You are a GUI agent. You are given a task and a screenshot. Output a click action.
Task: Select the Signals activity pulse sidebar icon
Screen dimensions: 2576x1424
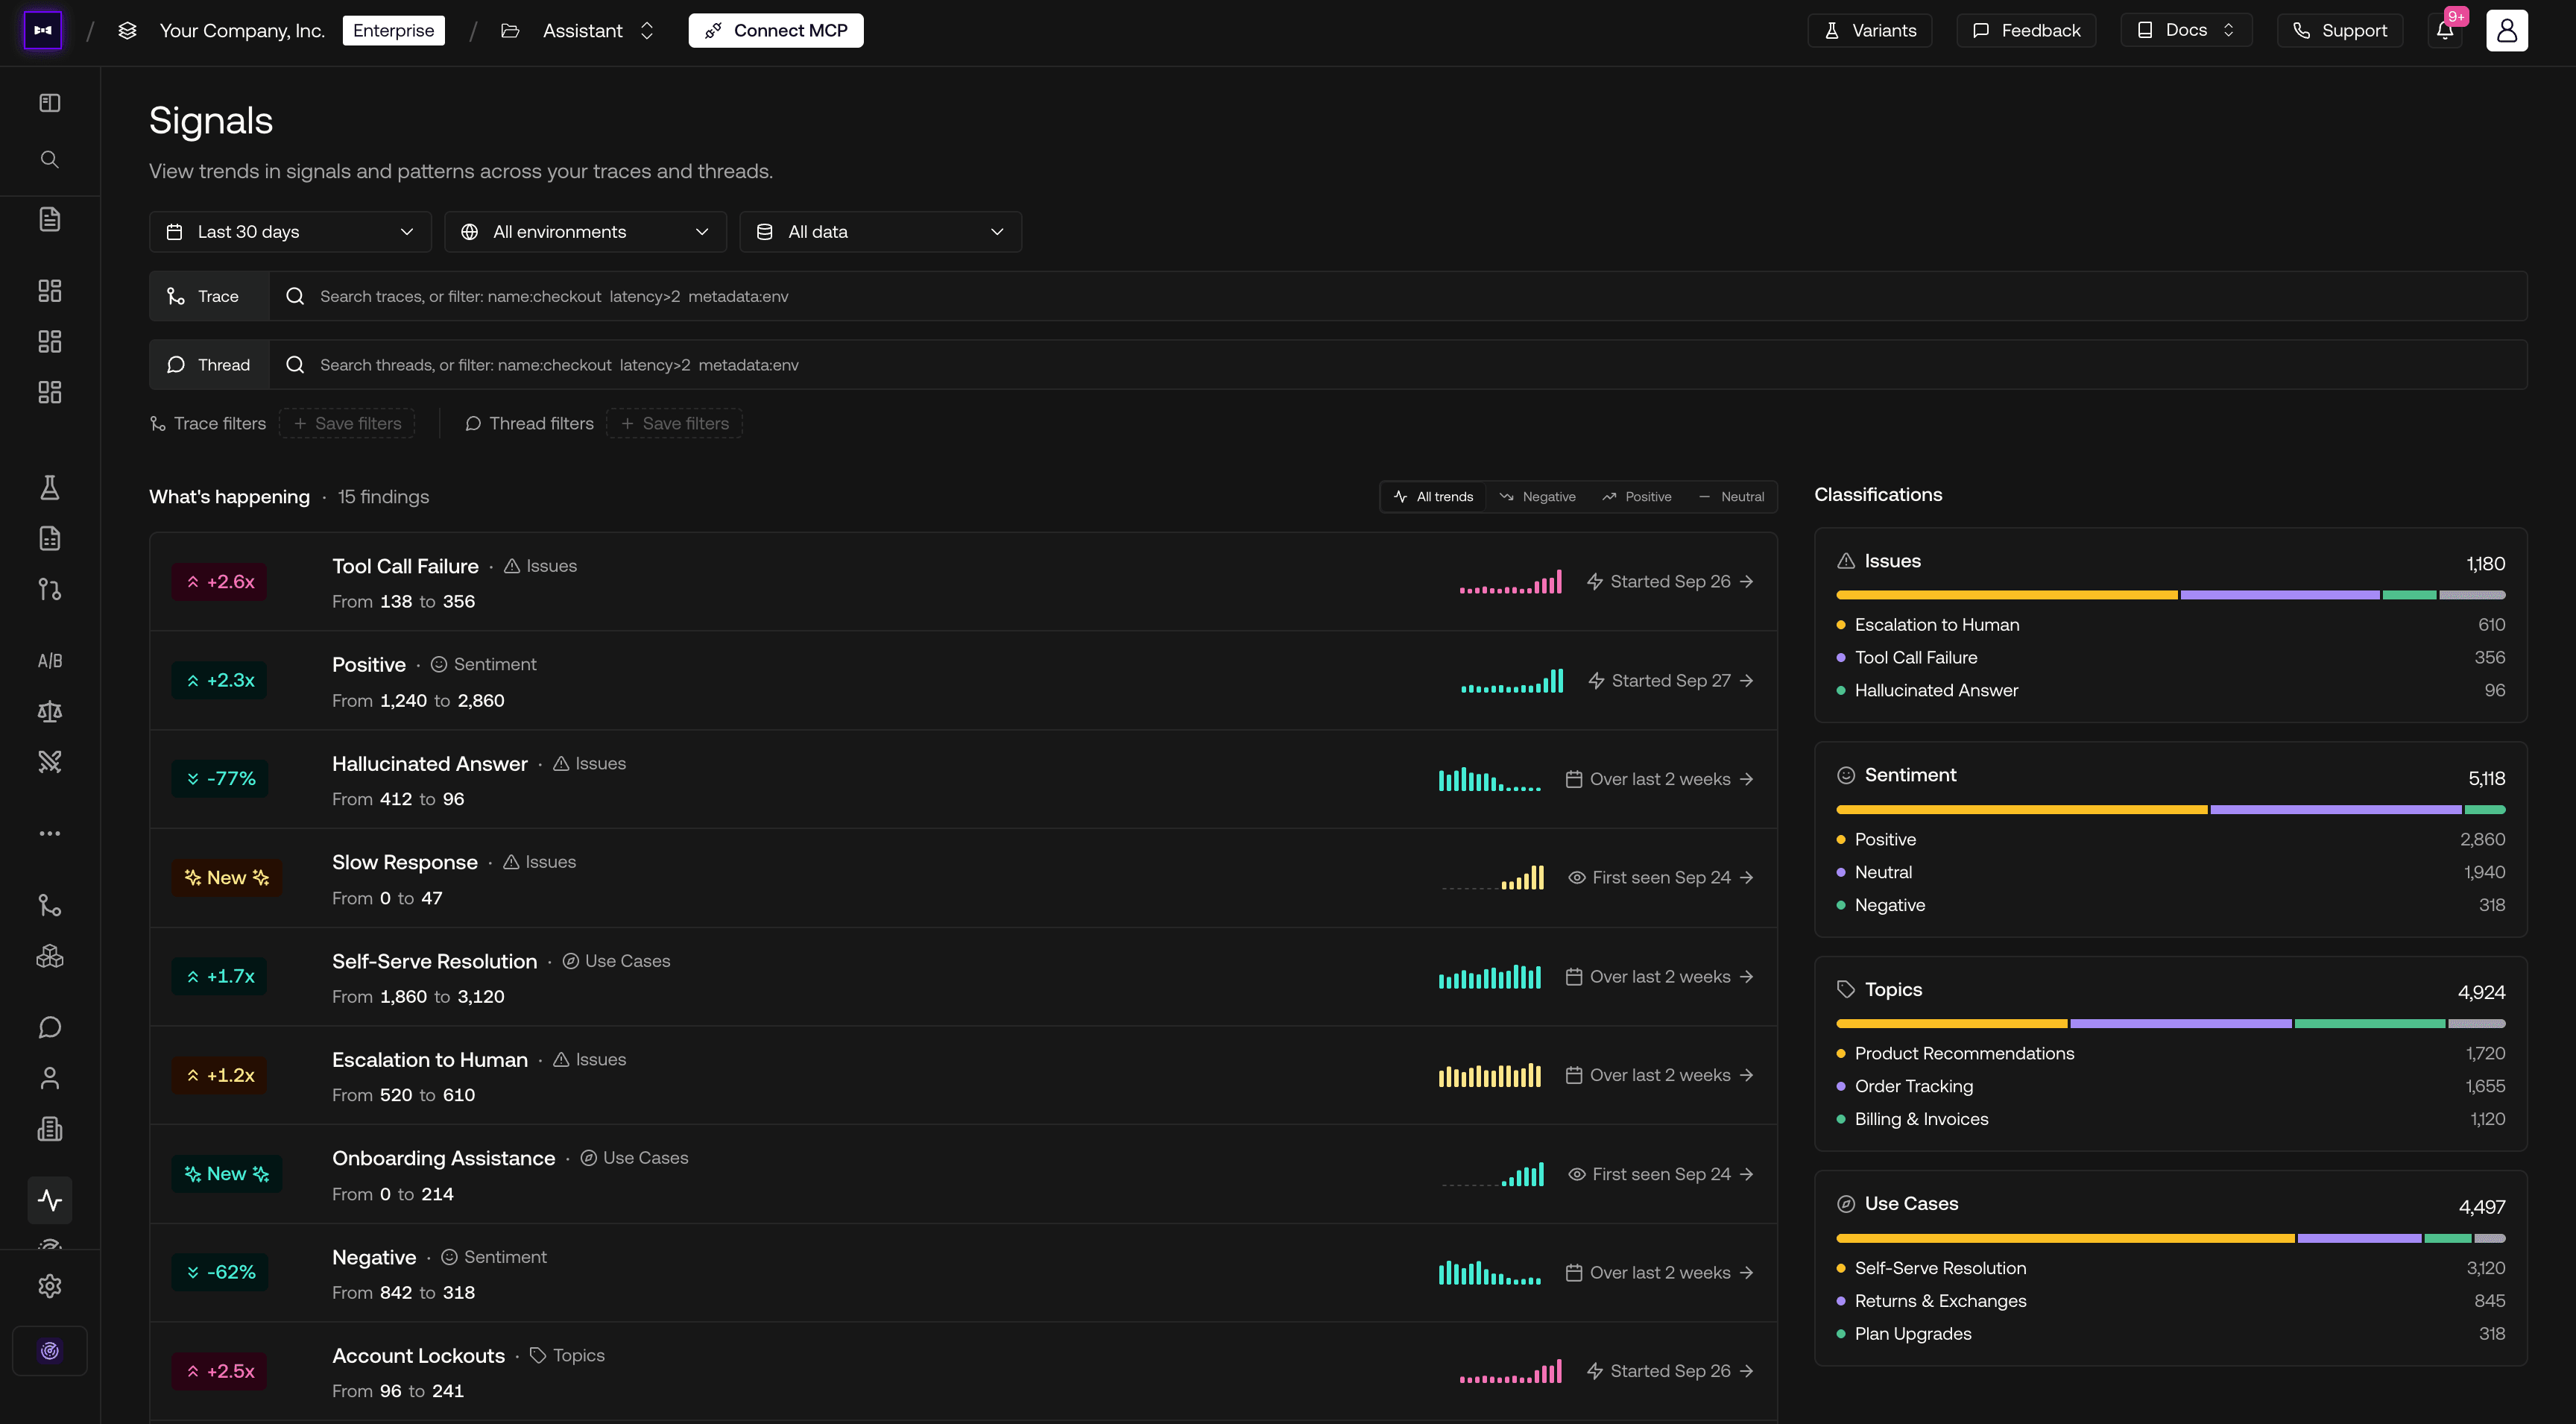(49, 1200)
